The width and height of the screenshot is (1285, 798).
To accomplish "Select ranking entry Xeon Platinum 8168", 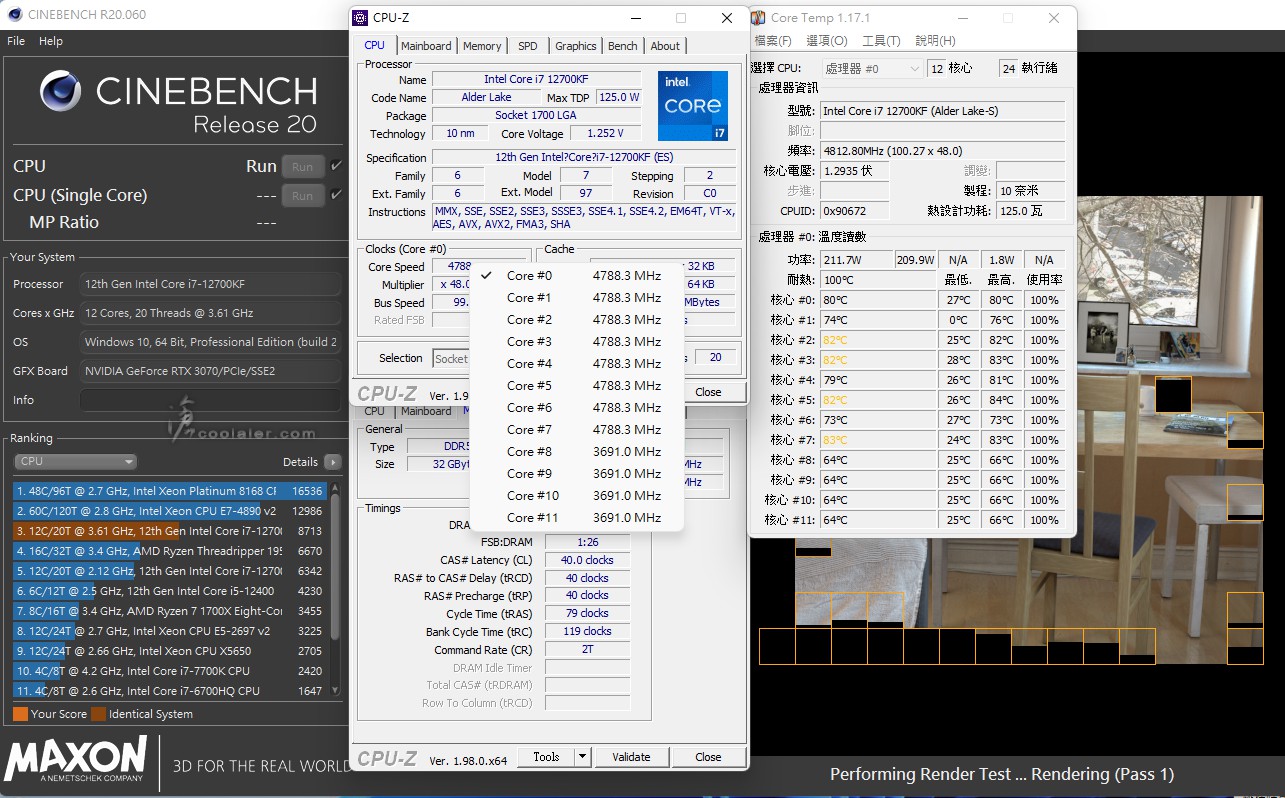I will click(x=169, y=491).
